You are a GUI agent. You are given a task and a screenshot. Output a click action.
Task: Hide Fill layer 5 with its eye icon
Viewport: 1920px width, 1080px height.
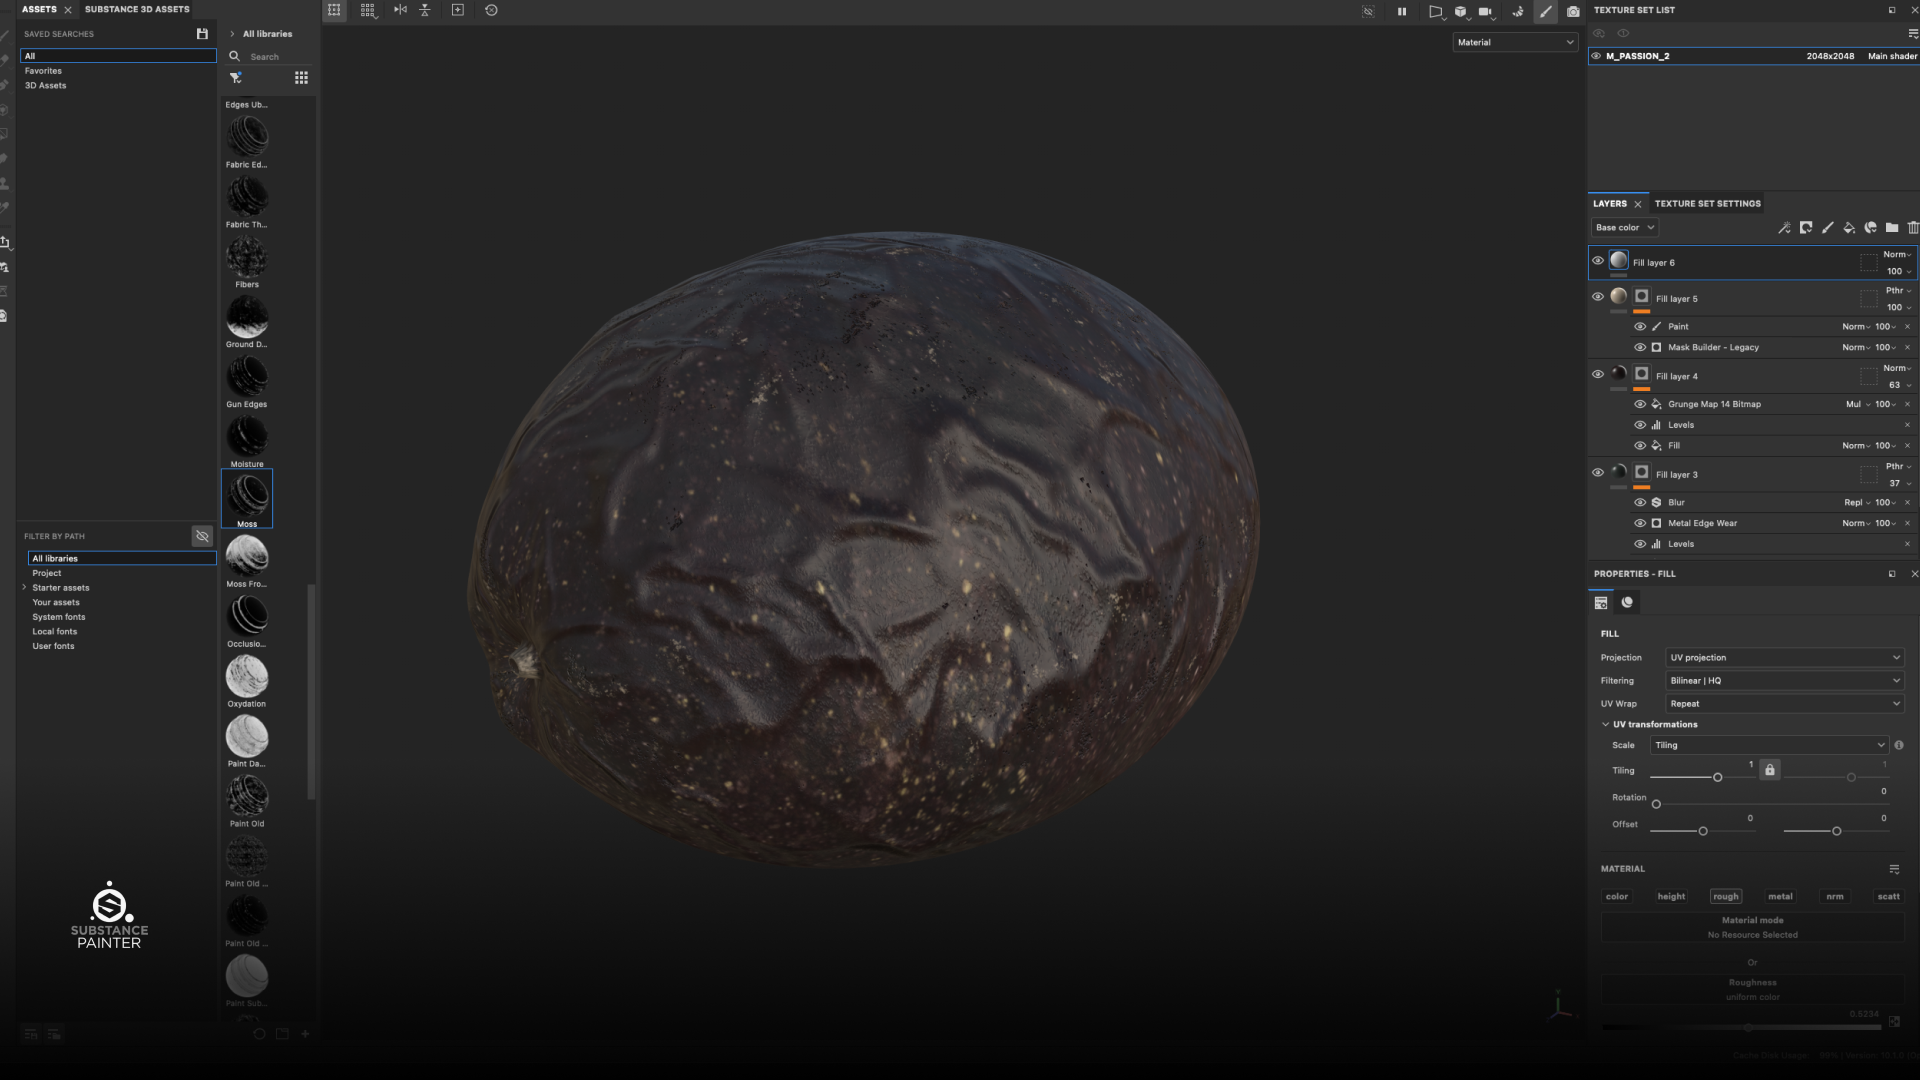click(1598, 297)
